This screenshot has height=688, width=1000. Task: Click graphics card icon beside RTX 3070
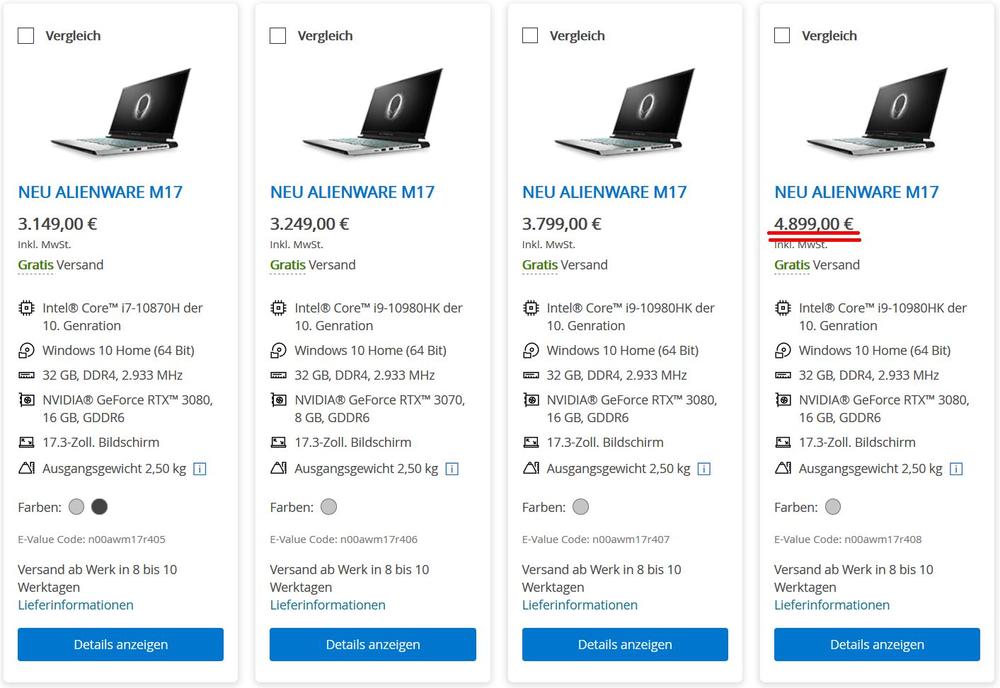click(x=278, y=400)
